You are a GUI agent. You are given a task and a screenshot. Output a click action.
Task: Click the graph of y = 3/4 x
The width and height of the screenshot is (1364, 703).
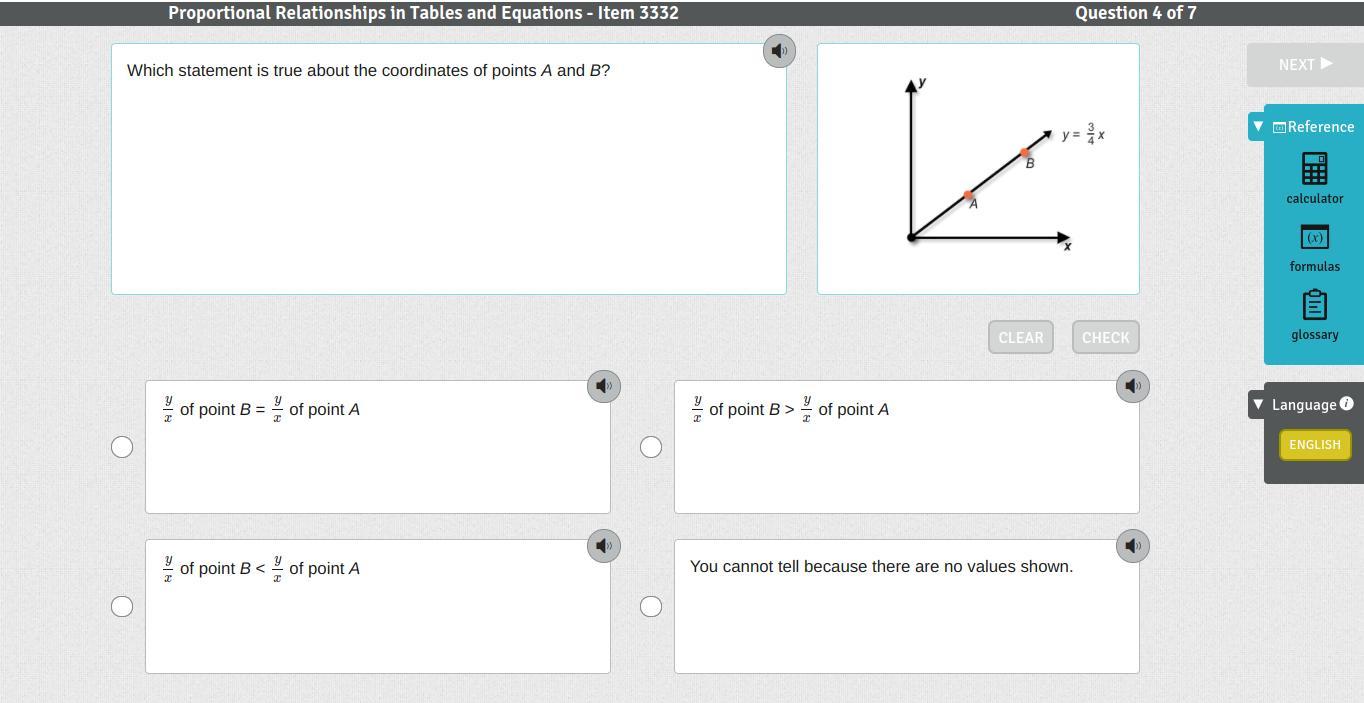(x=978, y=169)
